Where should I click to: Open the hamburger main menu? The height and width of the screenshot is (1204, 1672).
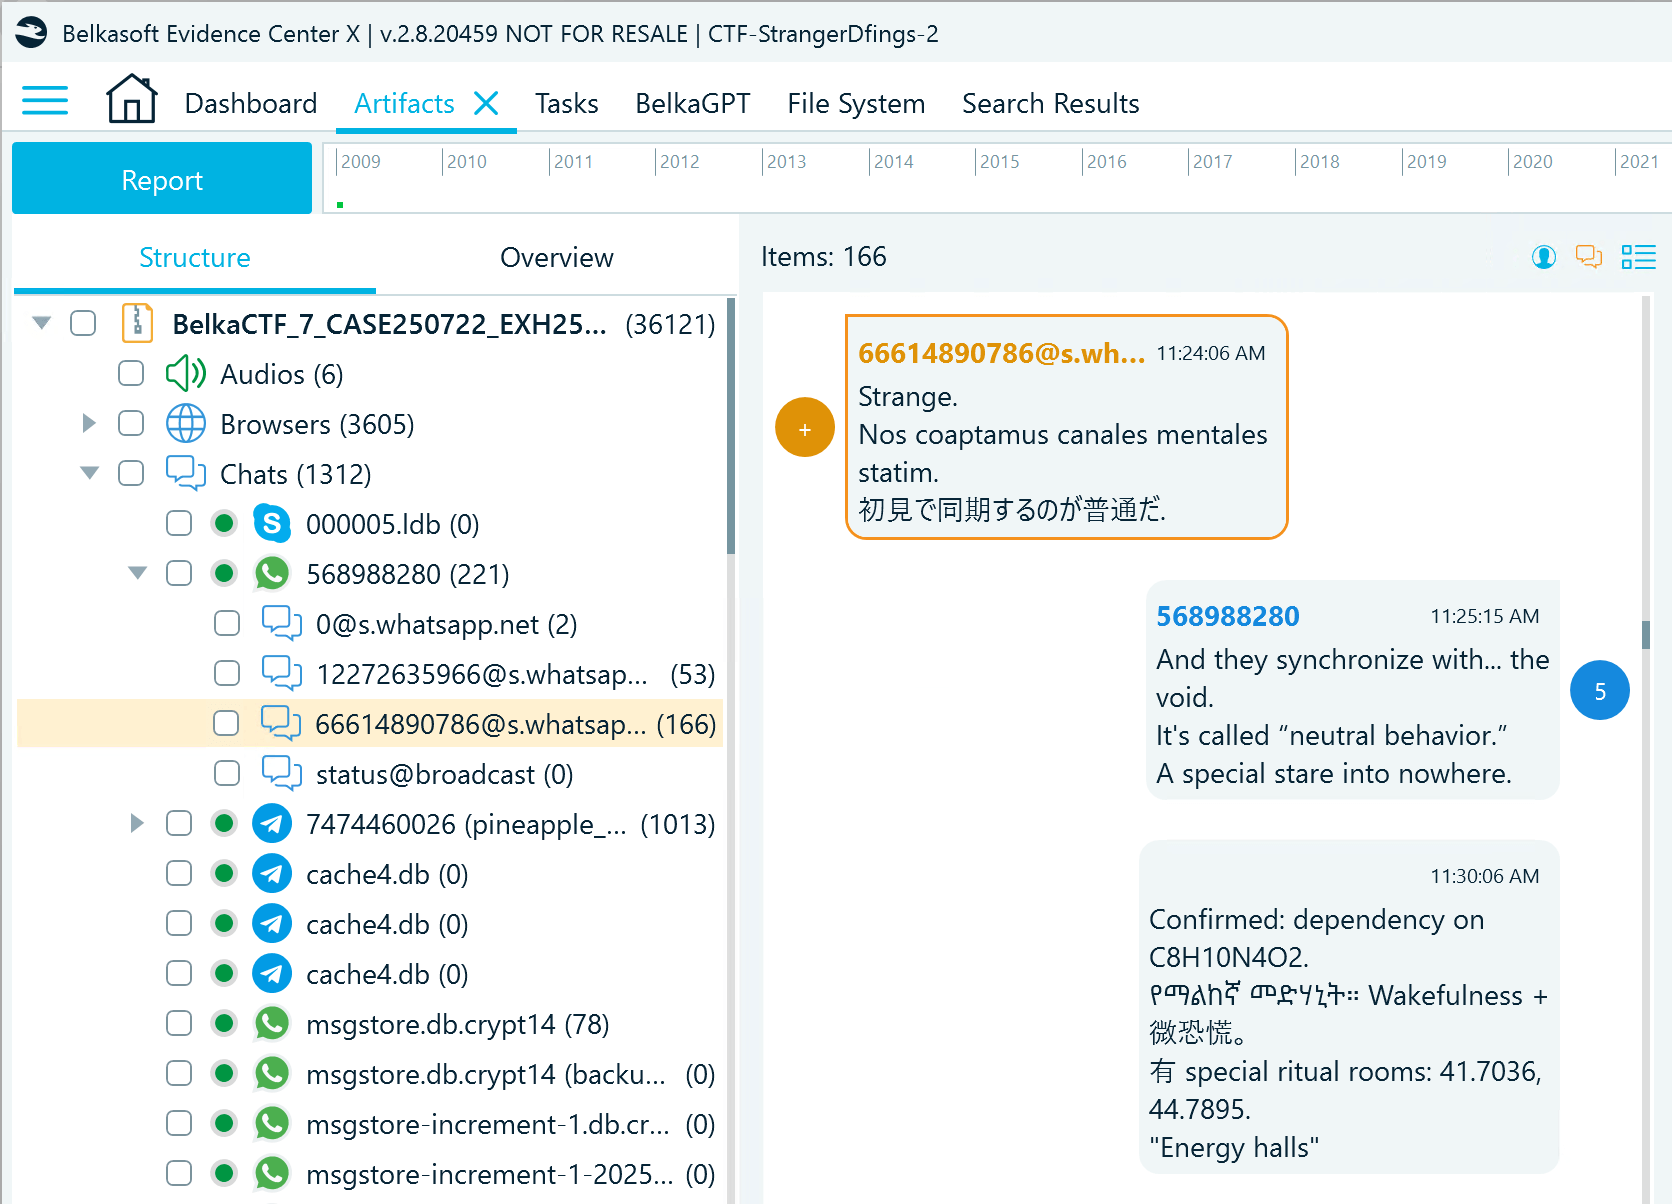pyautogui.click(x=45, y=100)
